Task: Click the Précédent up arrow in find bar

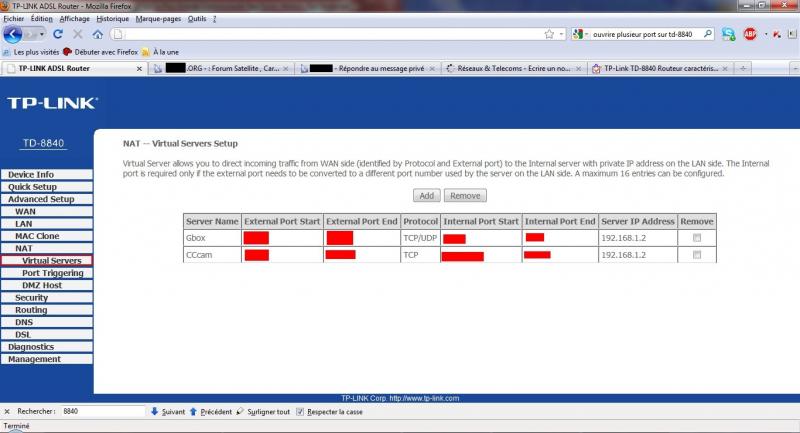Action: [x=193, y=411]
